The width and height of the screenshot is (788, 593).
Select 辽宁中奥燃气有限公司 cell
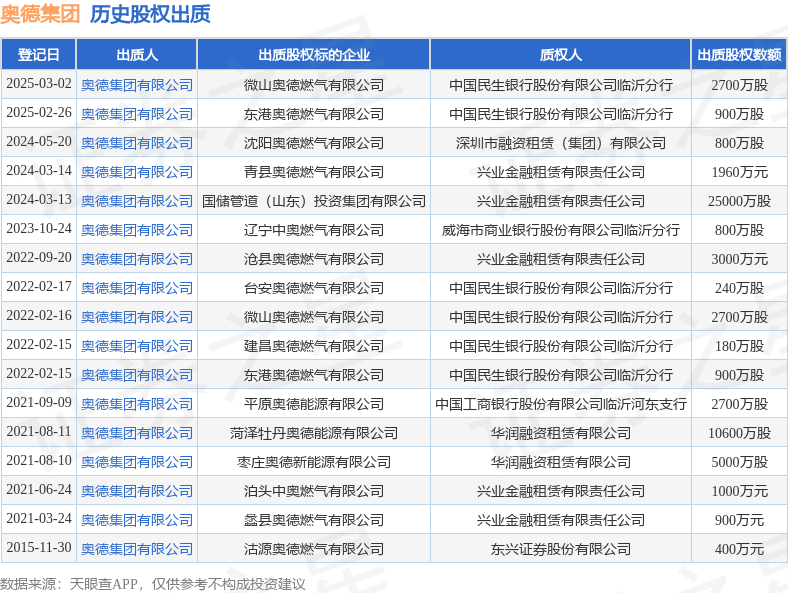(x=314, y=230)
